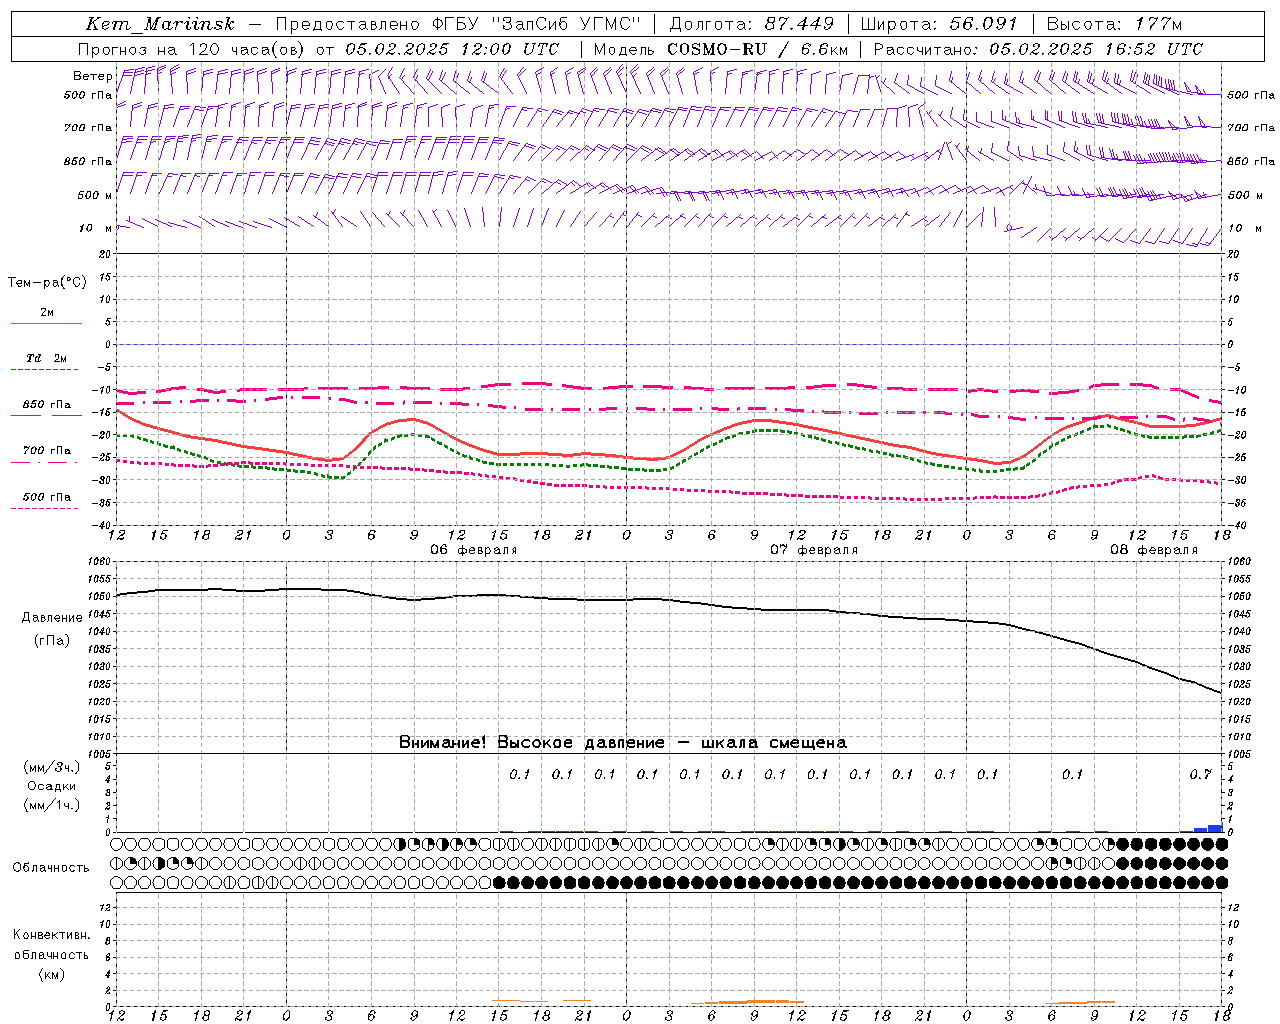
Task: Click the '0.7' precipitation value
Action: tap(1200, 775)
